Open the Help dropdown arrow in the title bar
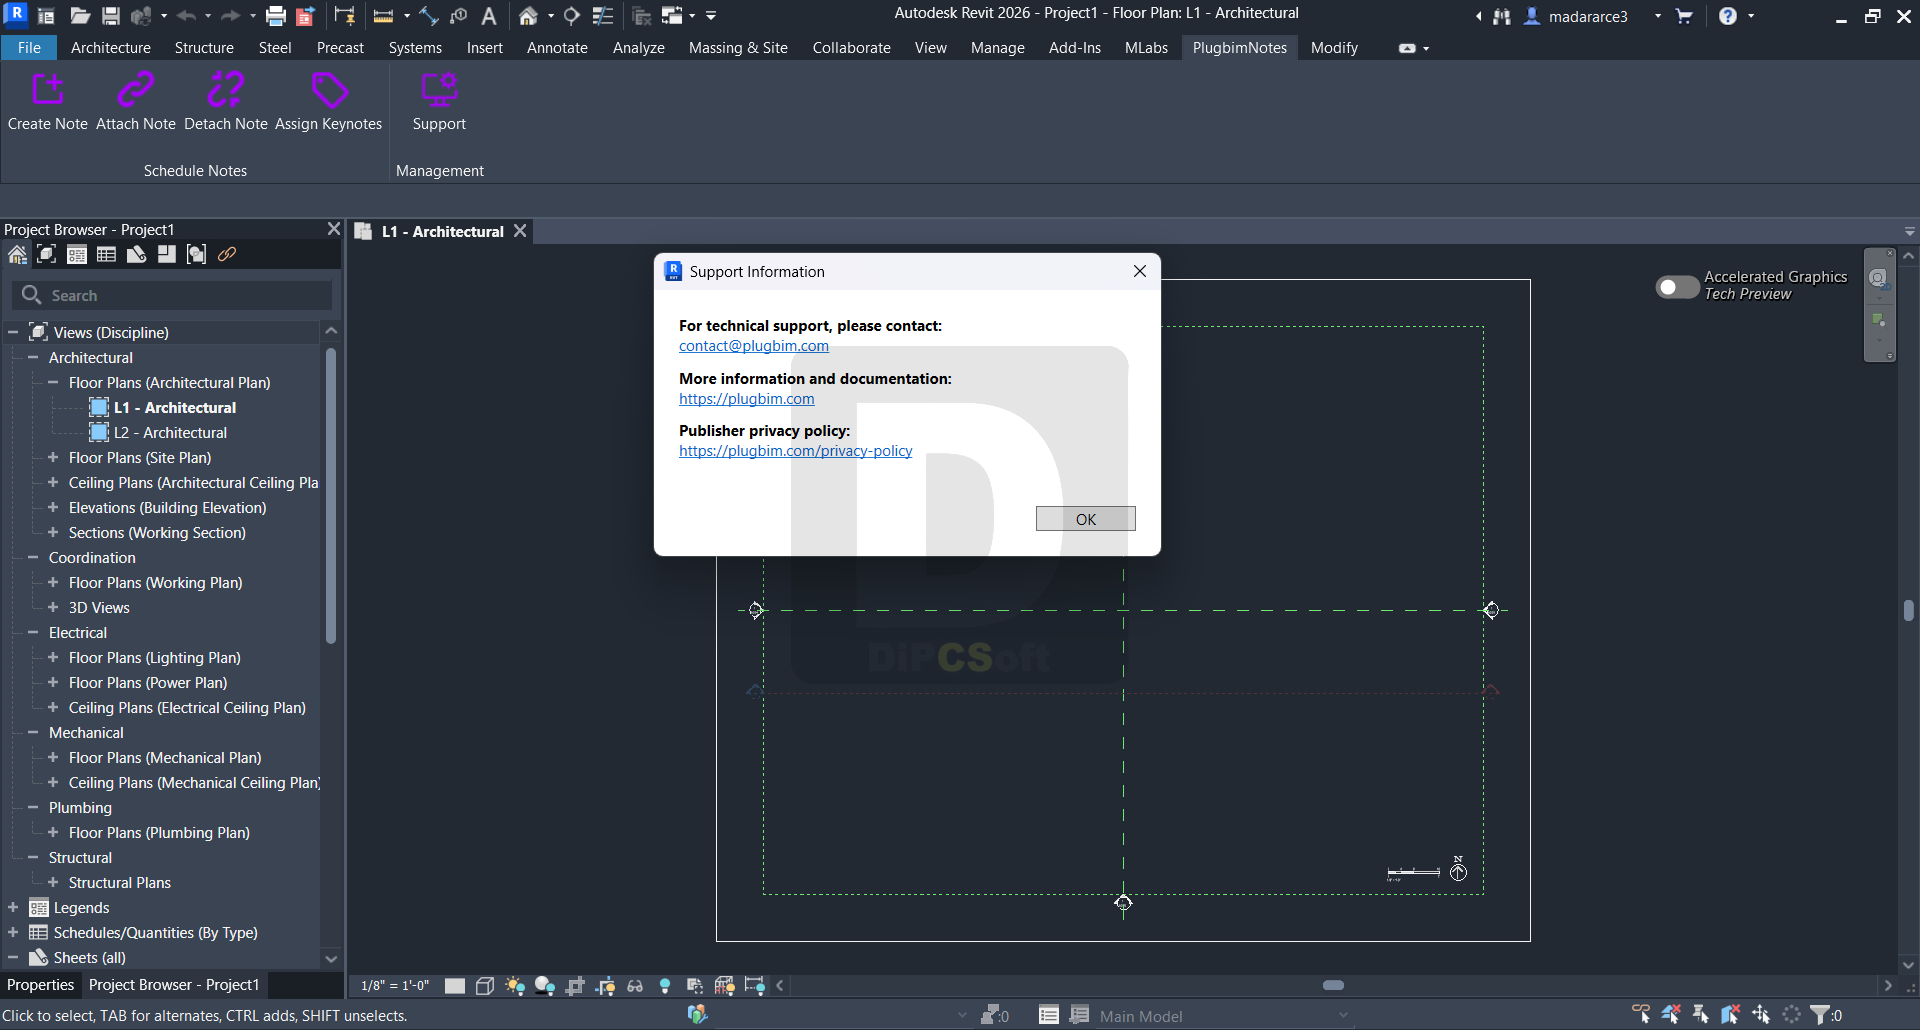Image resolution: width=1920 pixels, height=1030 pixels. (1751, 16)
